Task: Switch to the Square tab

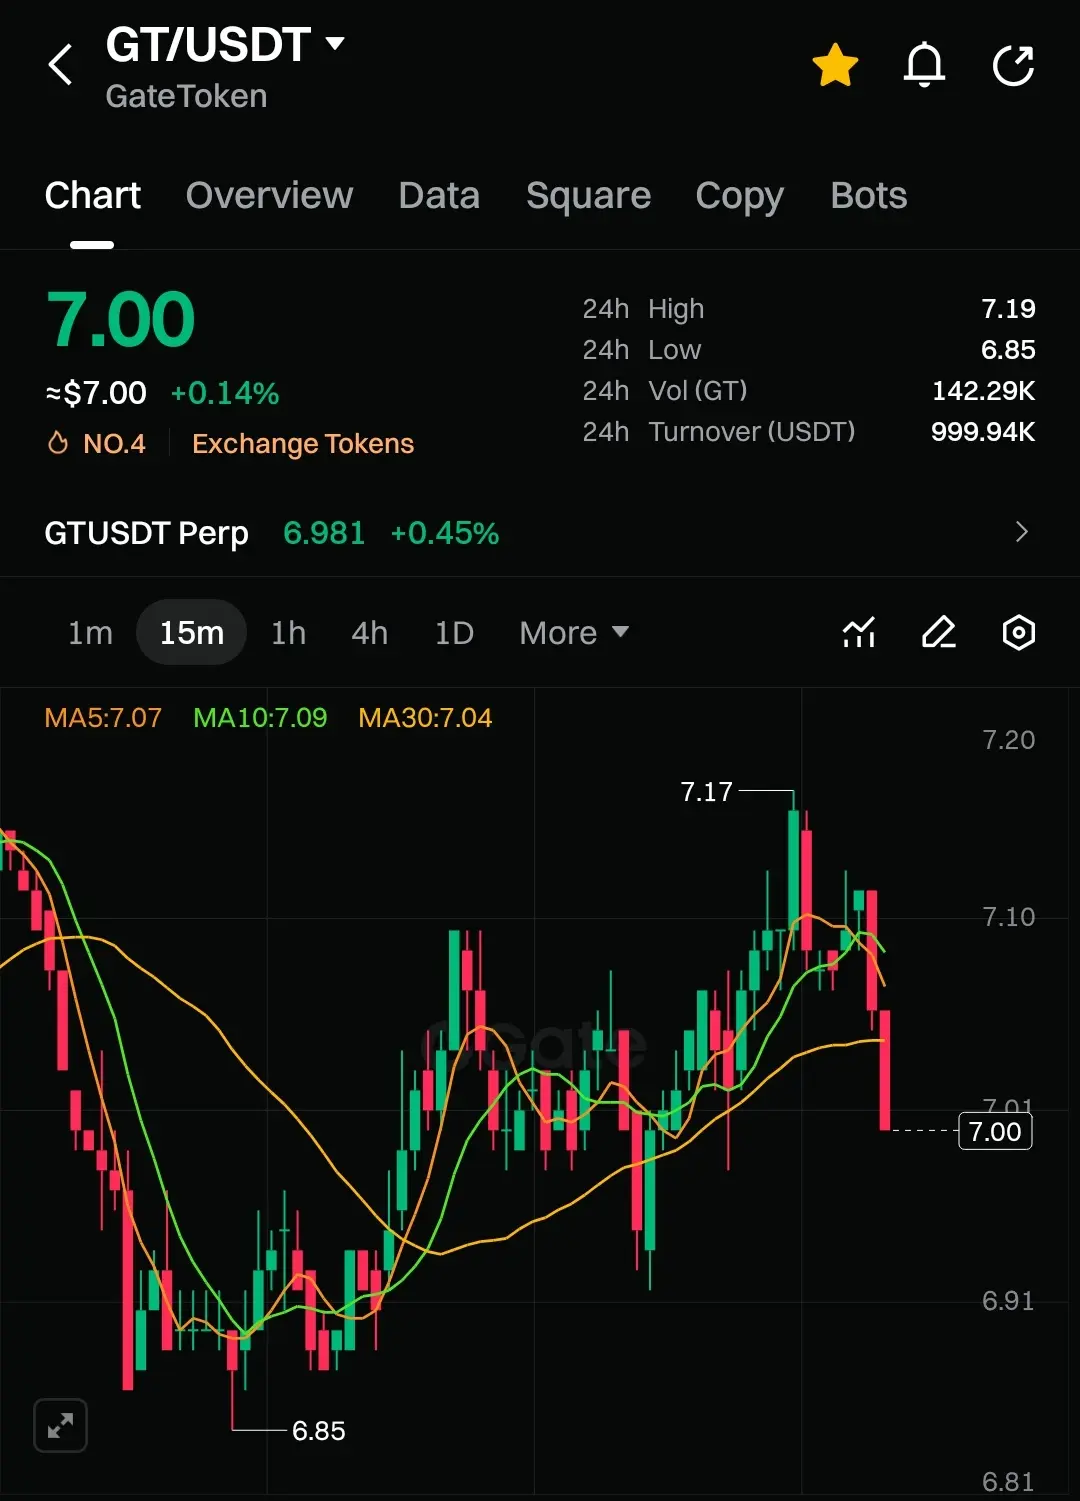Action: [588, 196]
